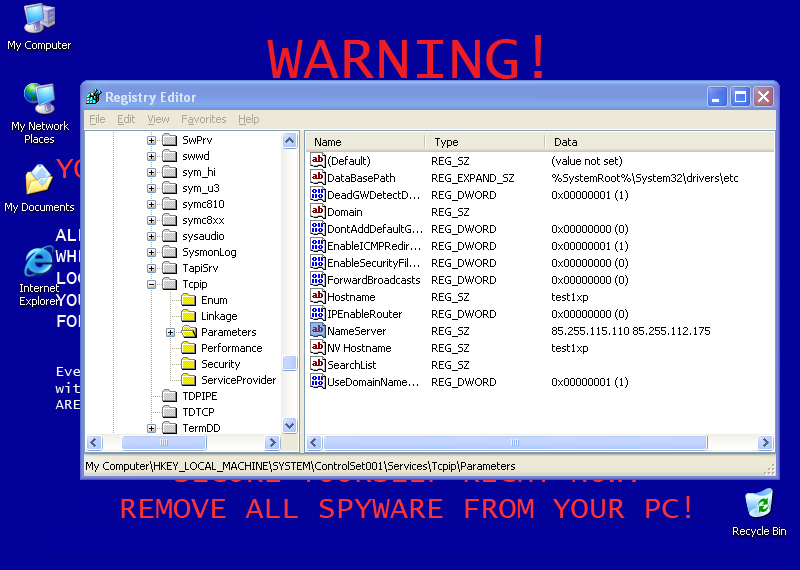800x570 pixels.
Task: Expand the swwd key
Action: coord(151,156)
